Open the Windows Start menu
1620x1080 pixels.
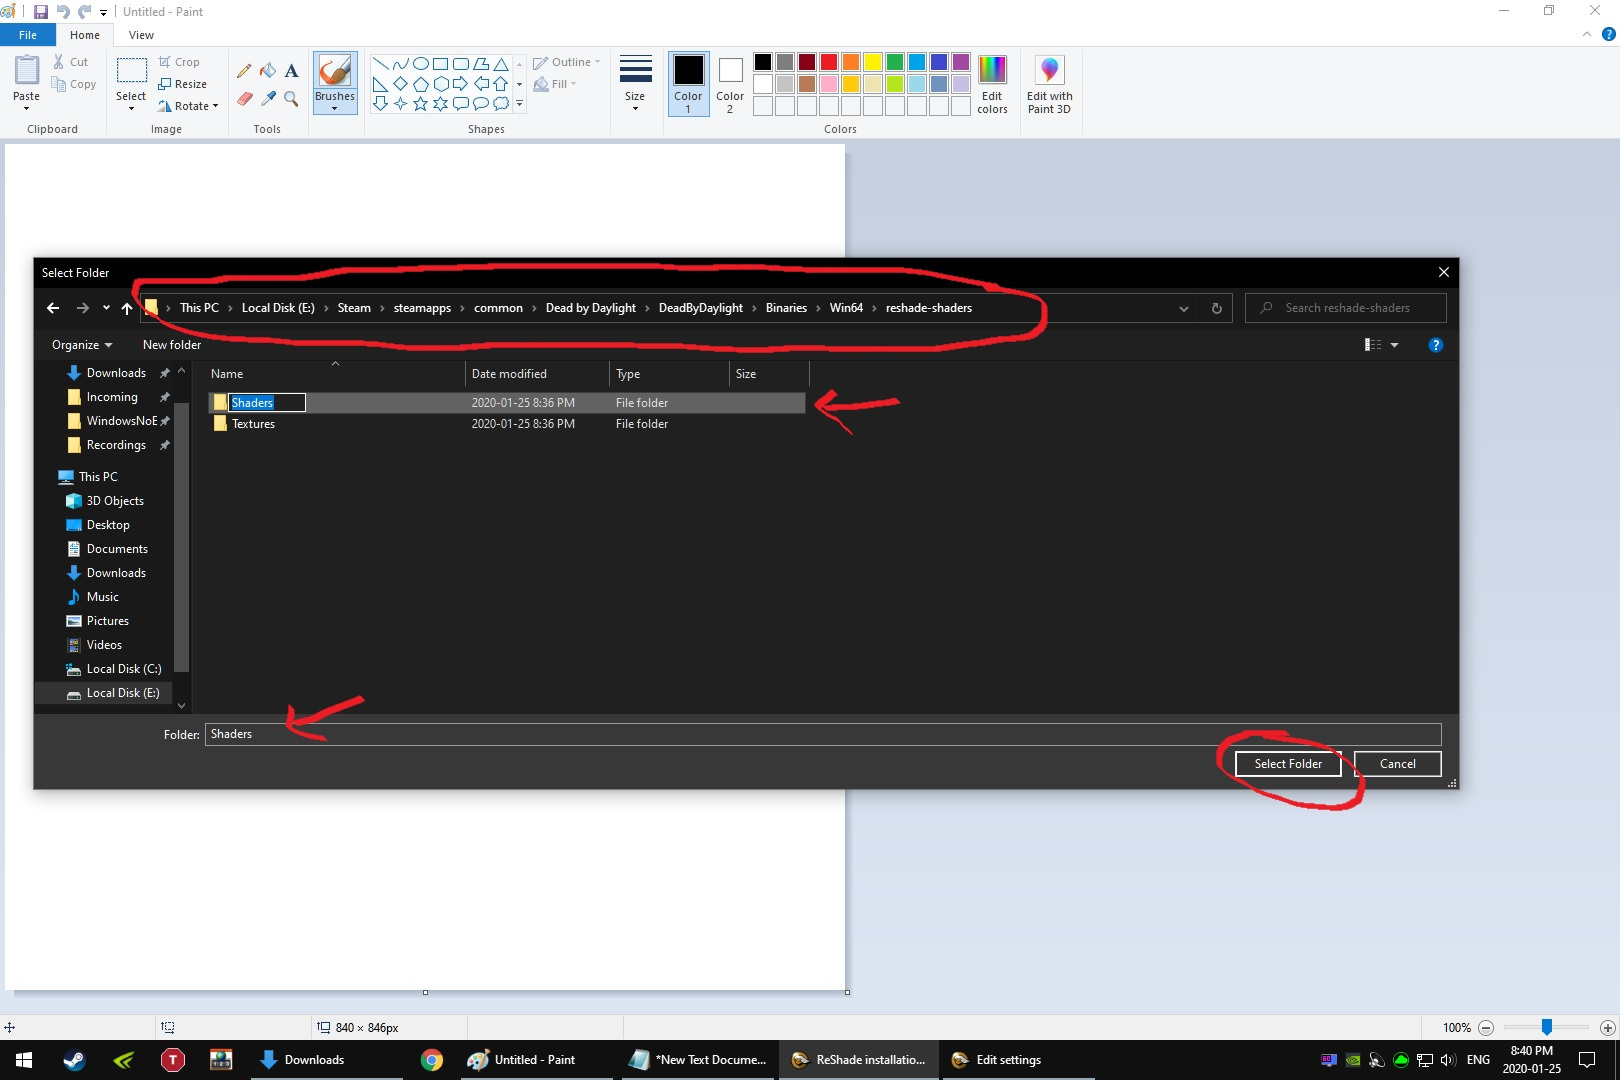click(x=24, y=1060)
